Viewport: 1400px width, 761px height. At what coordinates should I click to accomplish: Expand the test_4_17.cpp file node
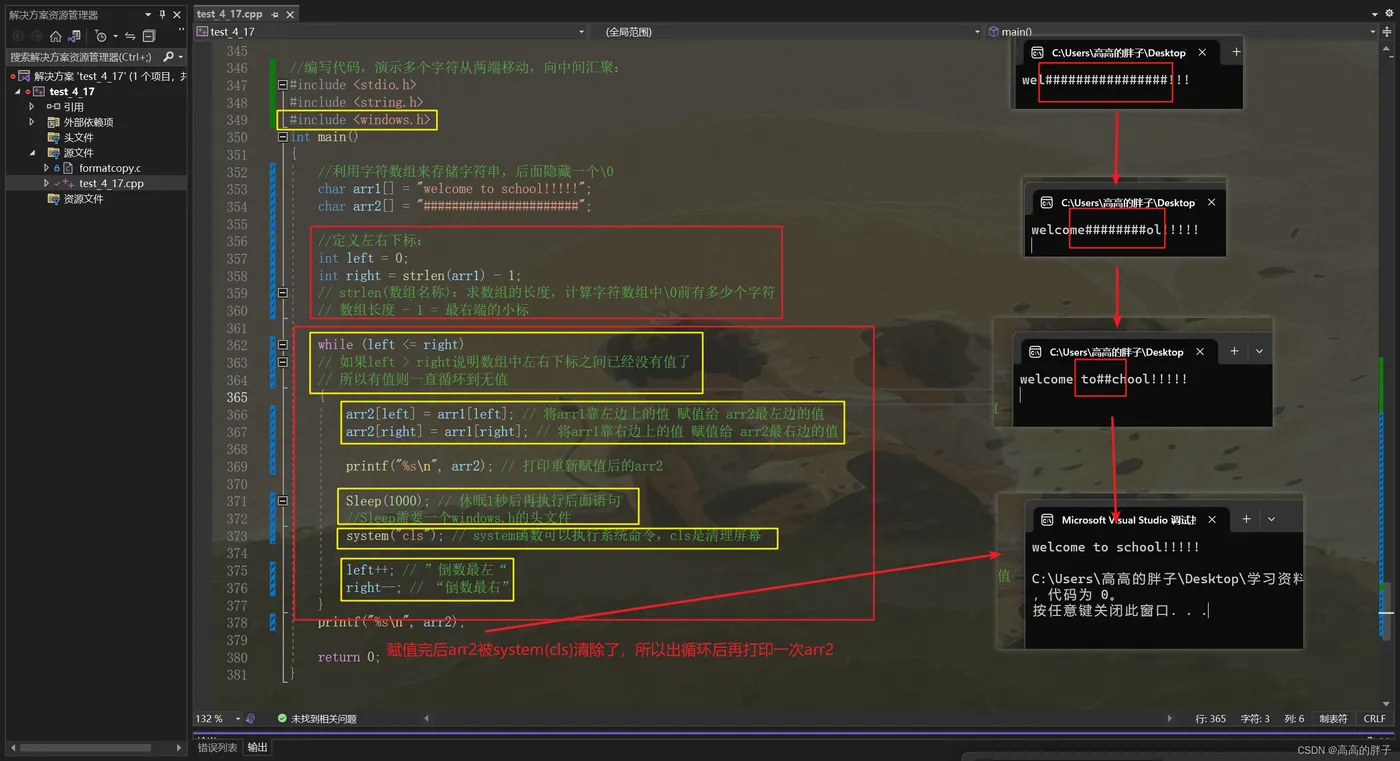tap(46, 183)
